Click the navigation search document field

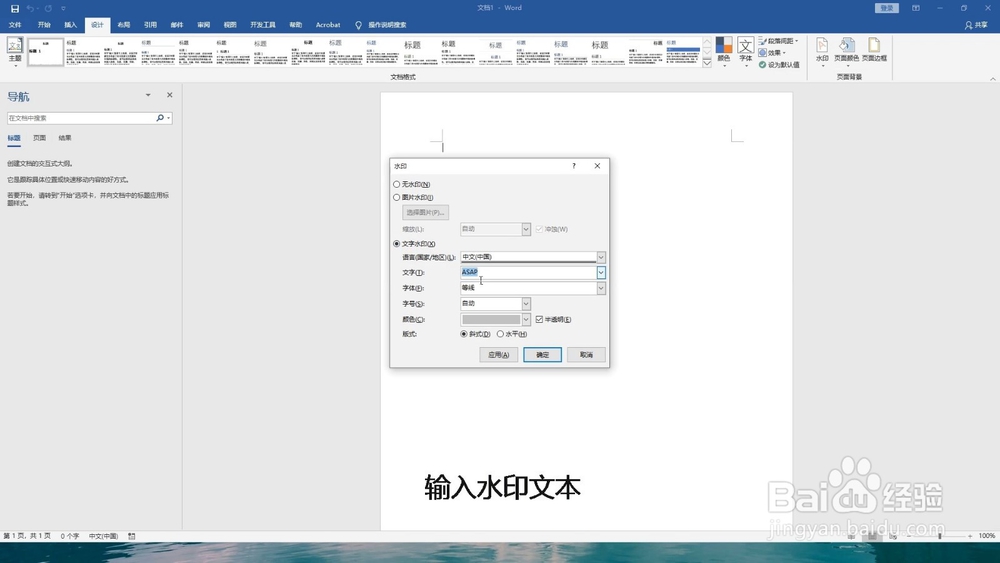point(81,118)
